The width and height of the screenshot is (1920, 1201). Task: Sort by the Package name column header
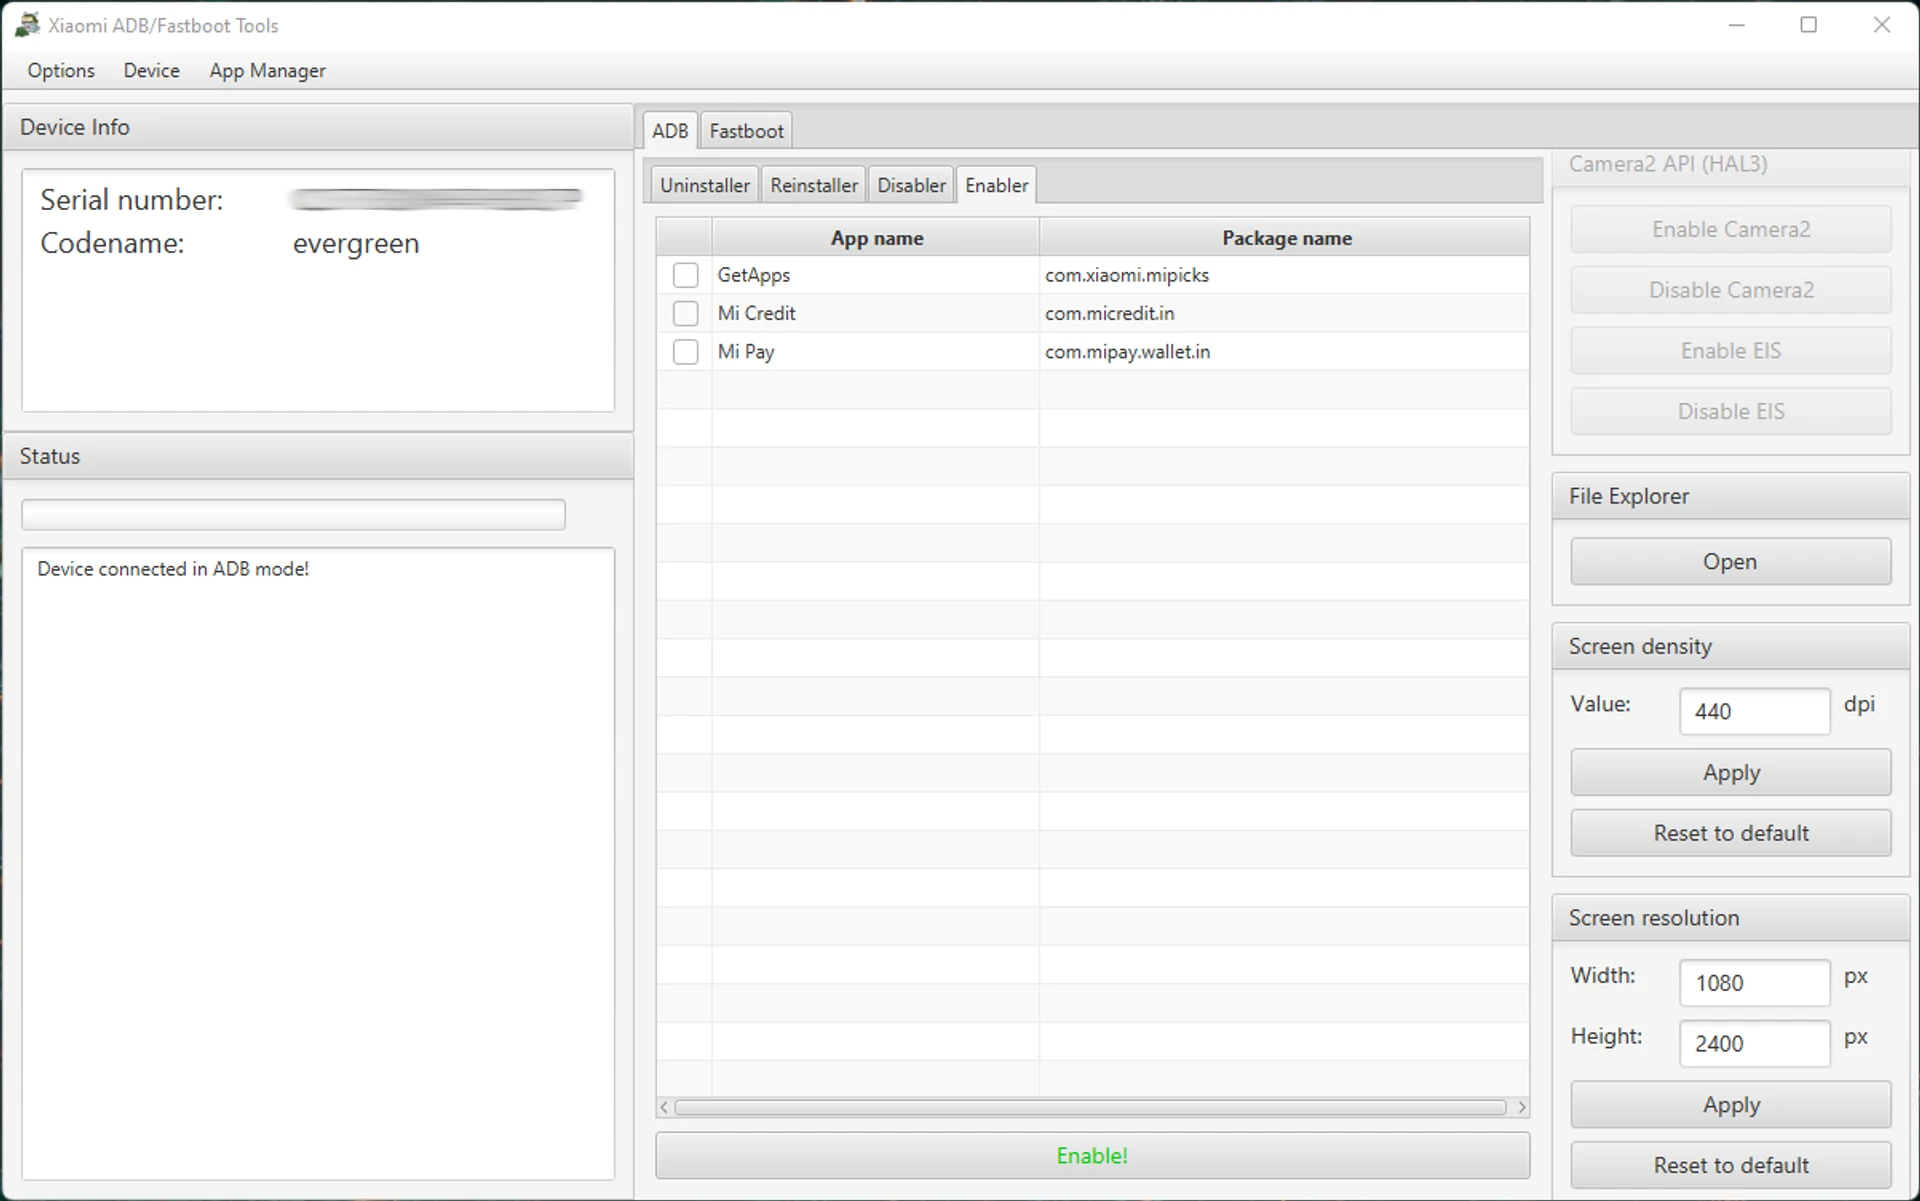pyautogui.click(x=1285, y=238)
